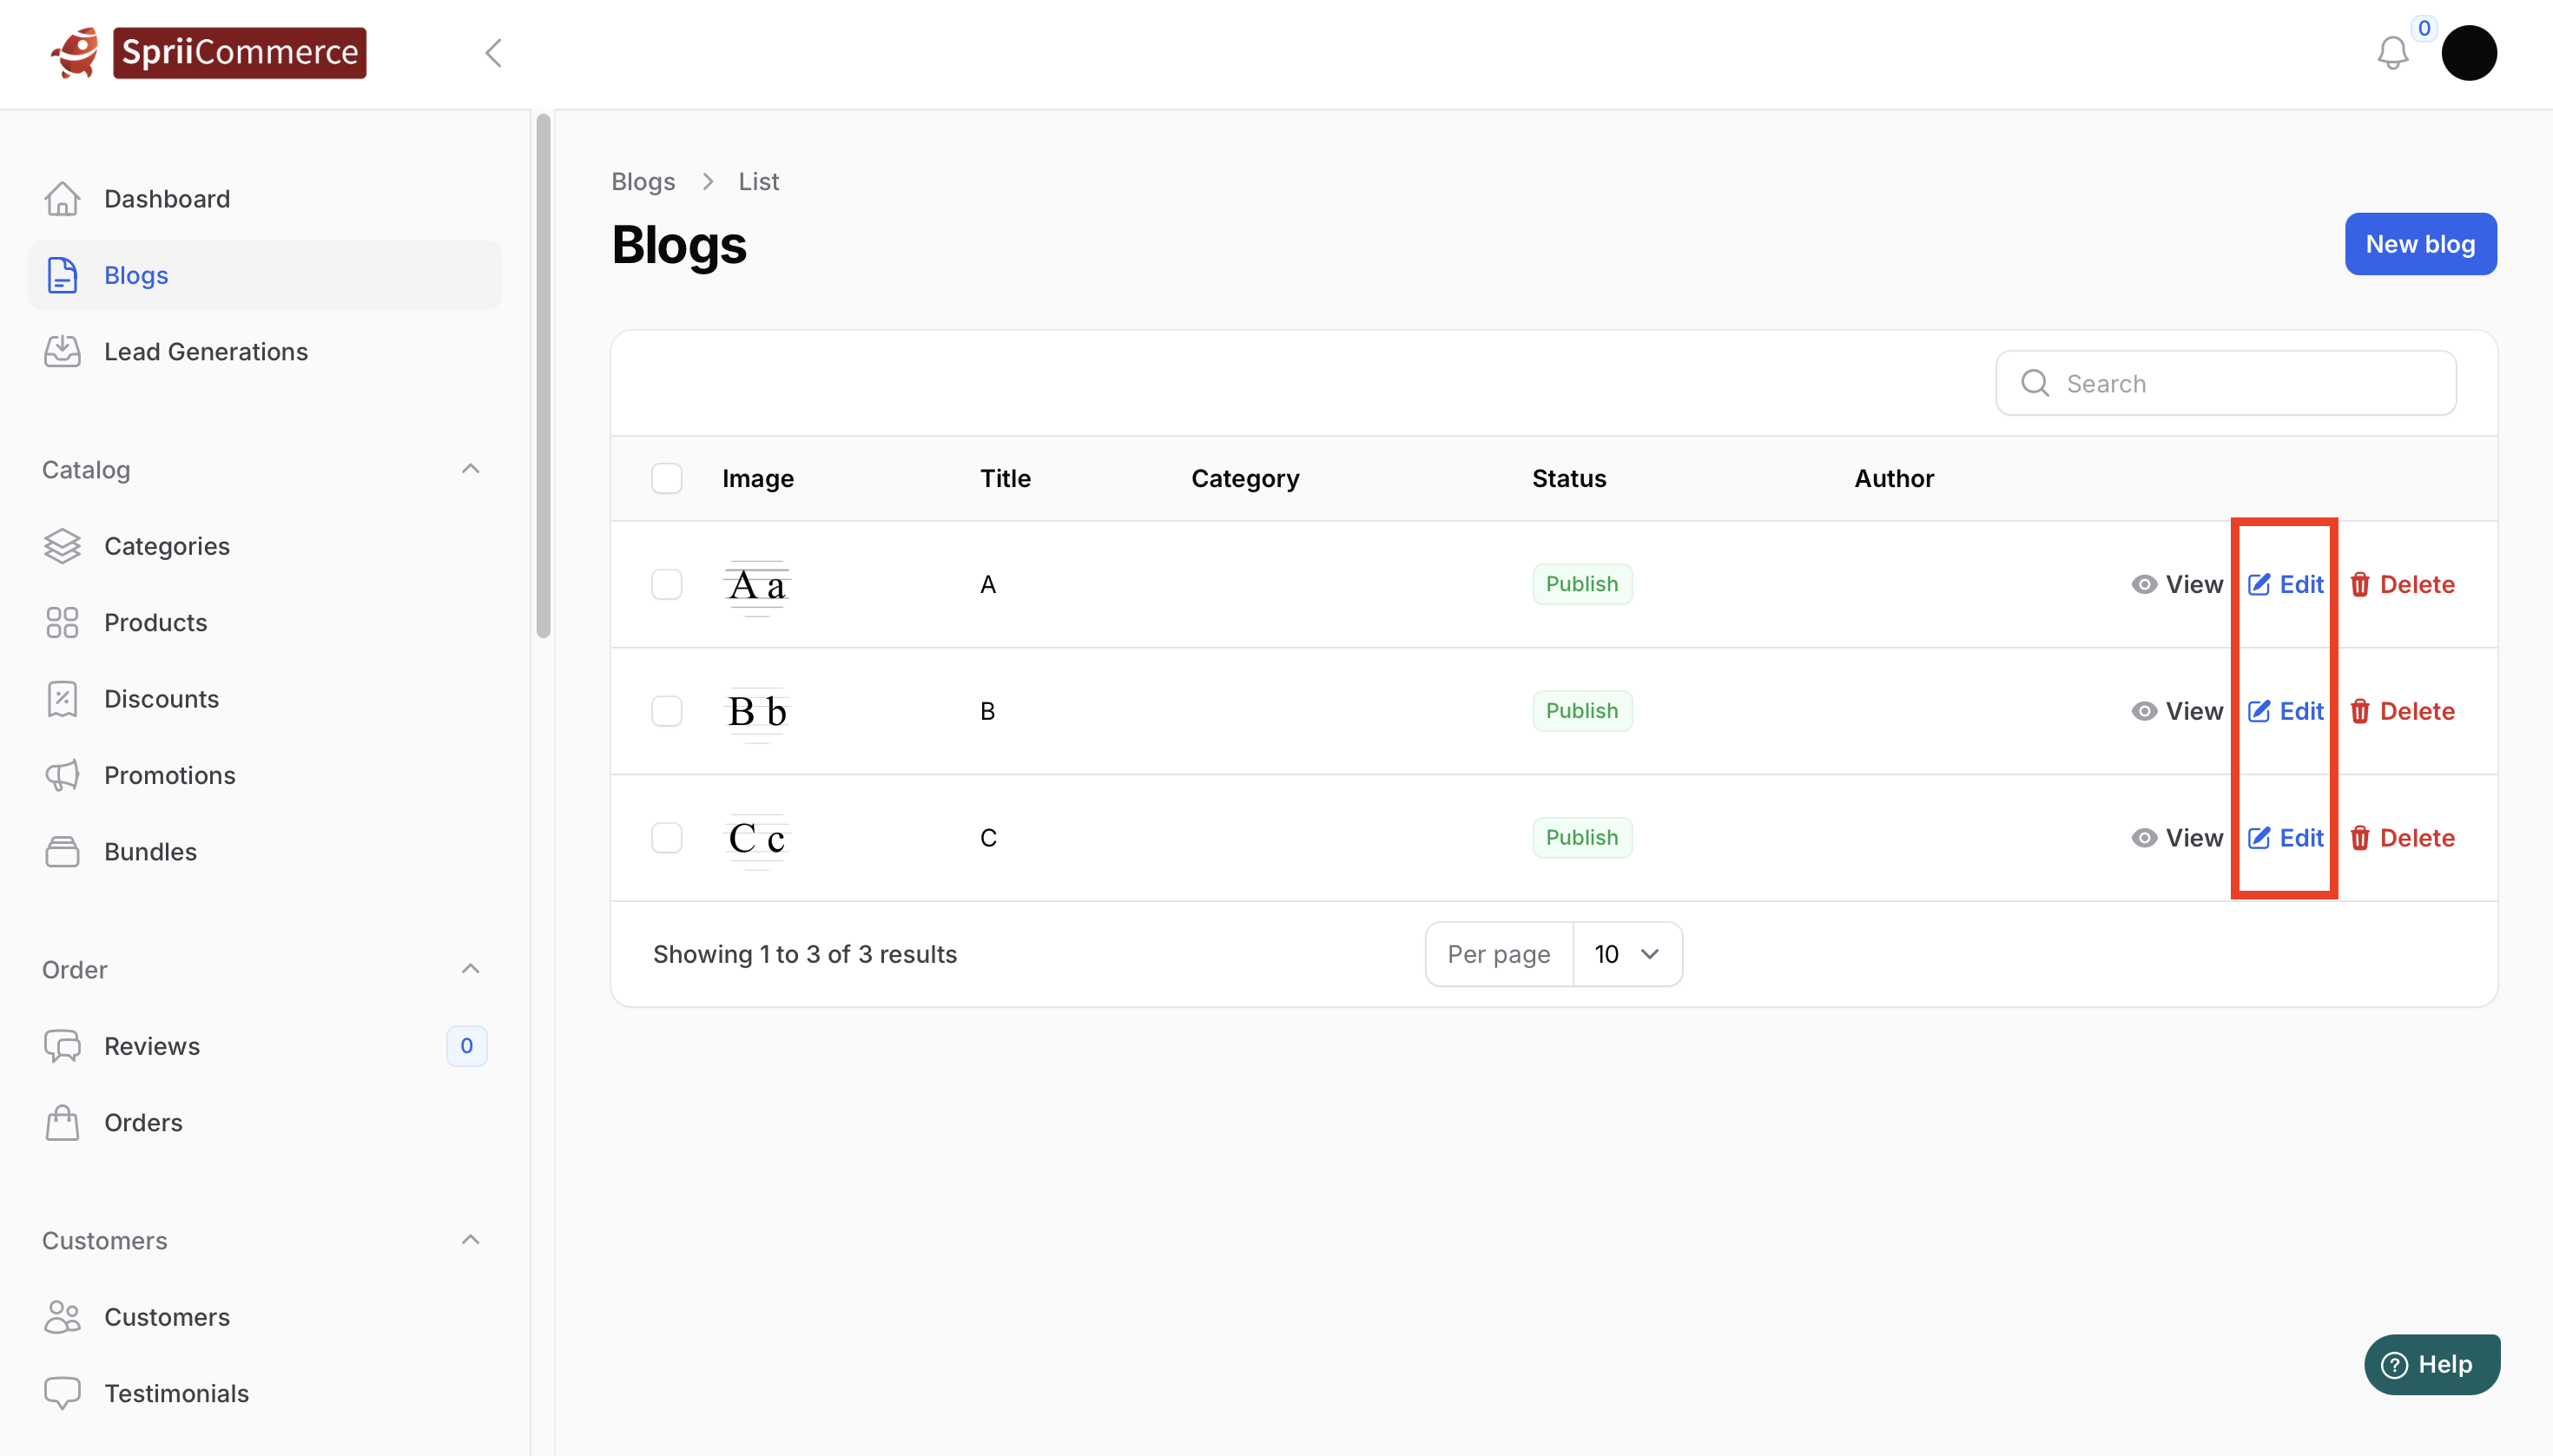Collapse sidebar with the left chevron
This screenshot has height=1456, width=2553.
coord(493,53)
